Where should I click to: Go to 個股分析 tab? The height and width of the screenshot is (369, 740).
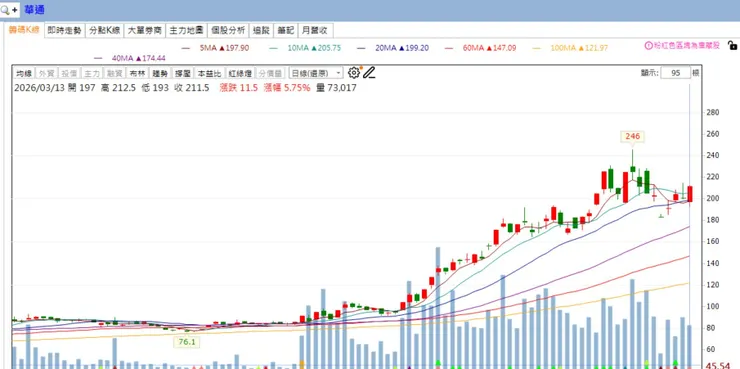coord(228,31)
